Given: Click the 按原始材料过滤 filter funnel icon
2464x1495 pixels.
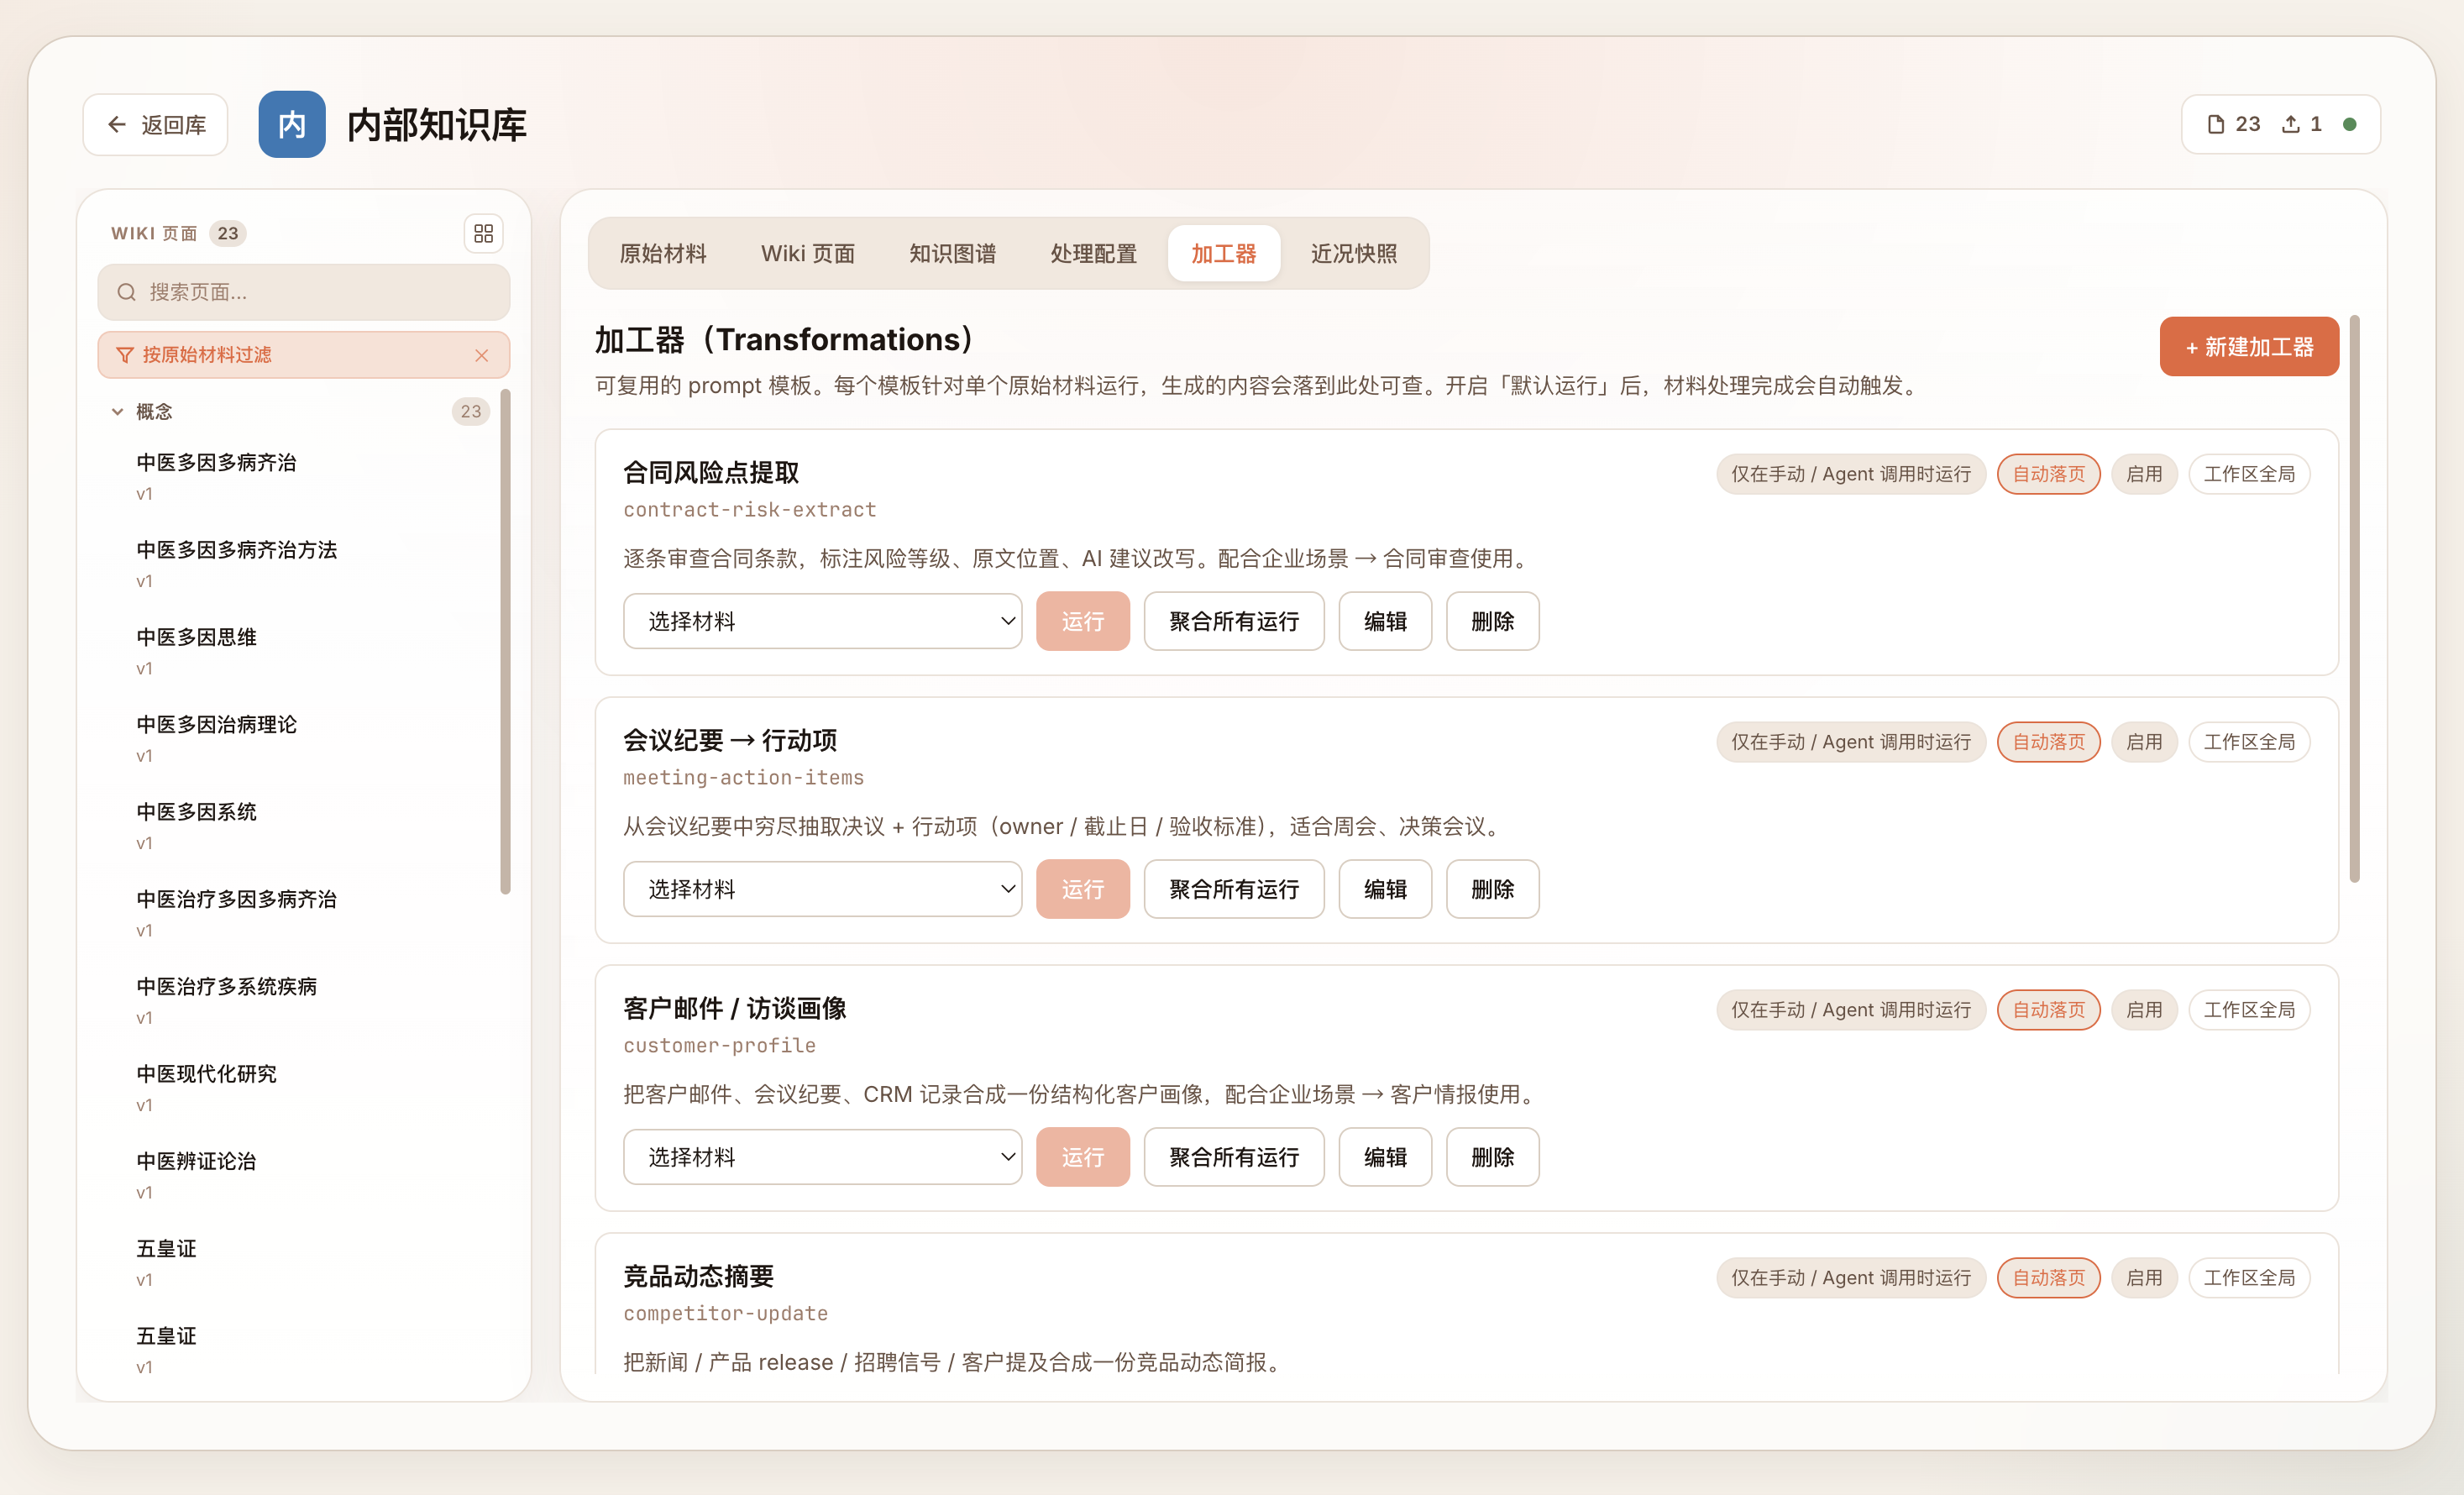Looking at the screenshot, I should coord(125,355).
